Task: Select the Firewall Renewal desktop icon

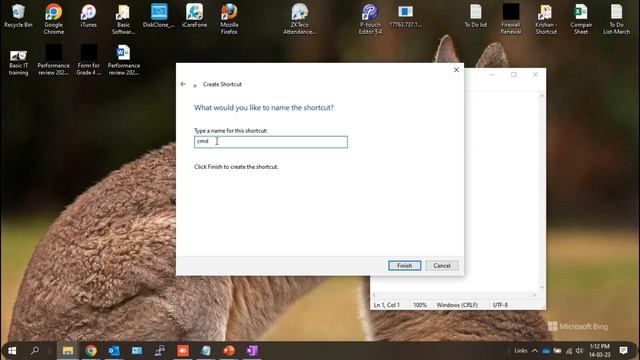Action: 511,19
